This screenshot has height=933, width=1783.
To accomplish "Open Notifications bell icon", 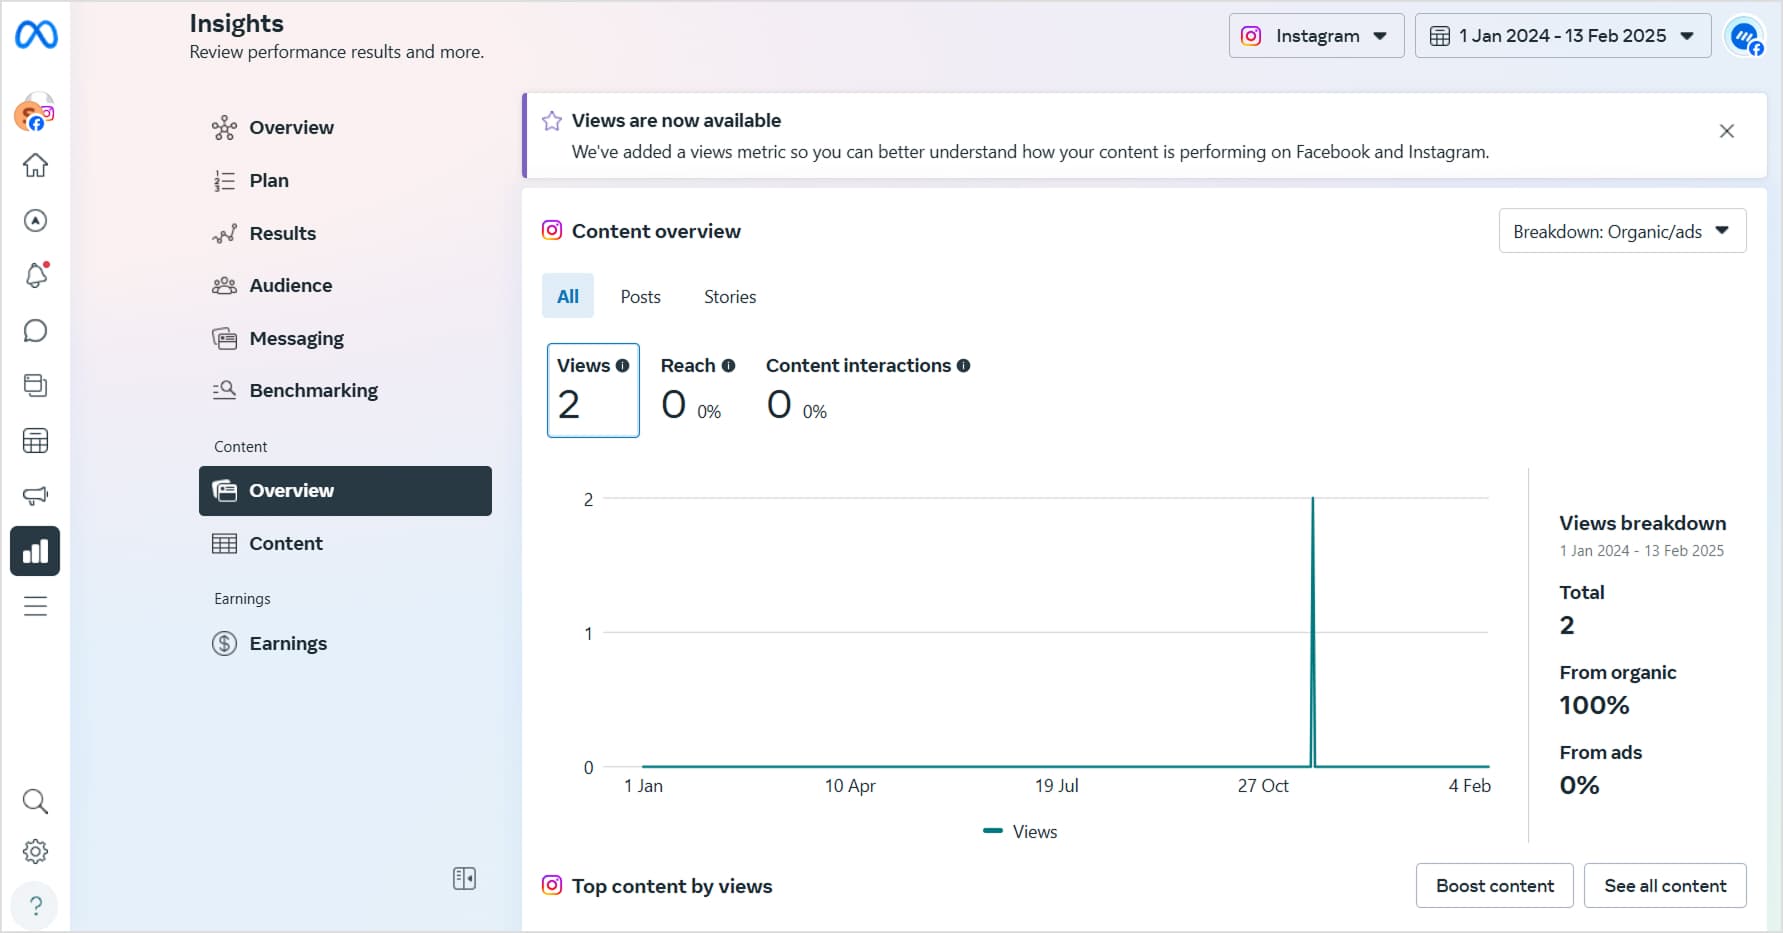I will (35, 275).
